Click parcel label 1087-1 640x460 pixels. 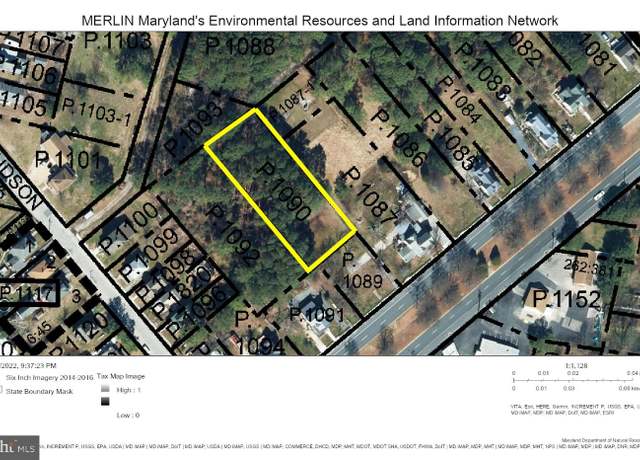tap(297, 99)
